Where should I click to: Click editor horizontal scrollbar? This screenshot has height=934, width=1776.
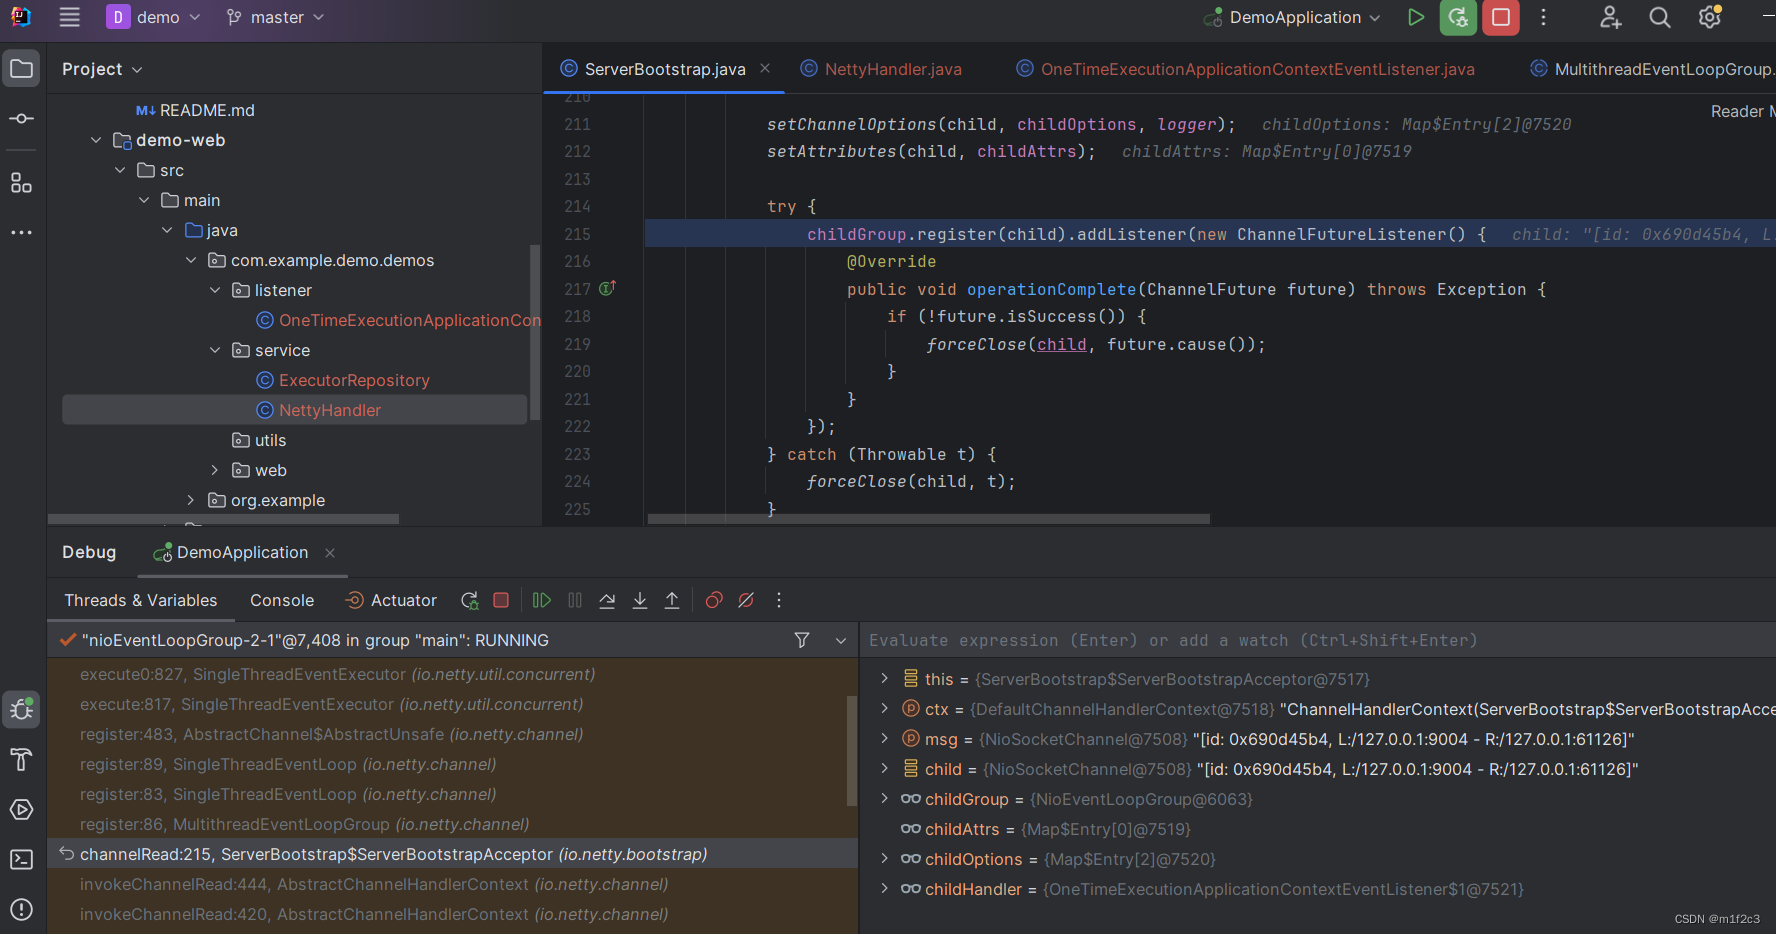(929, 519)
